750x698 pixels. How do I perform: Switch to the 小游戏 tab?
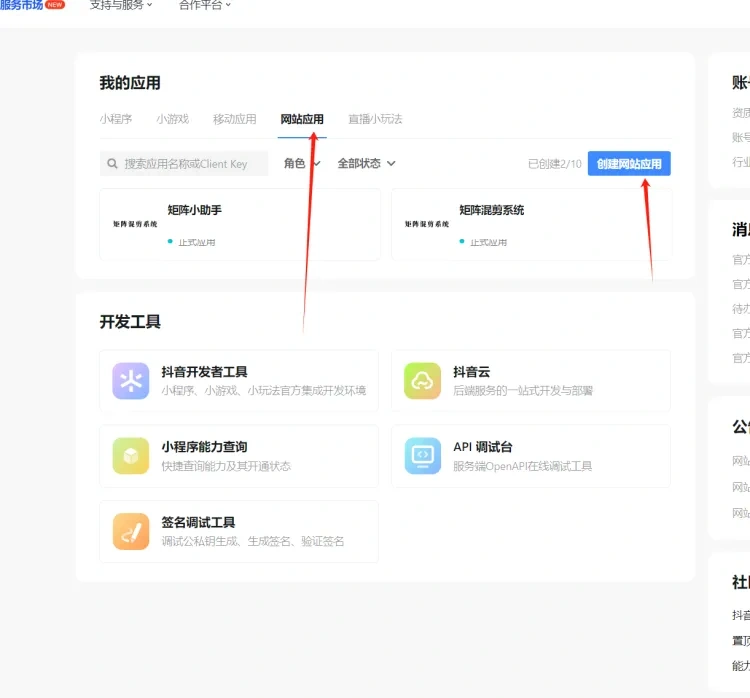click(x=173, y=119)
